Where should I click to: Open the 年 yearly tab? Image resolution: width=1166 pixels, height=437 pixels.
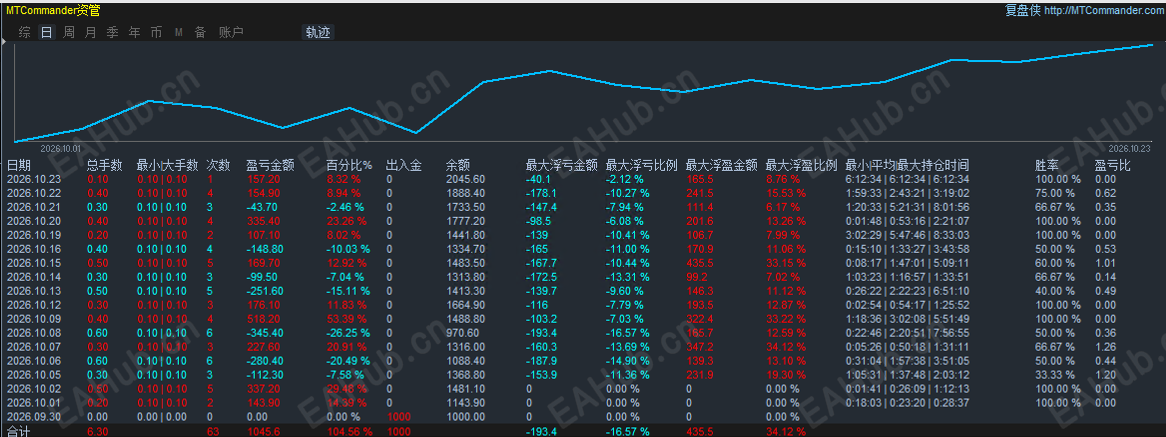pos(134,32)
